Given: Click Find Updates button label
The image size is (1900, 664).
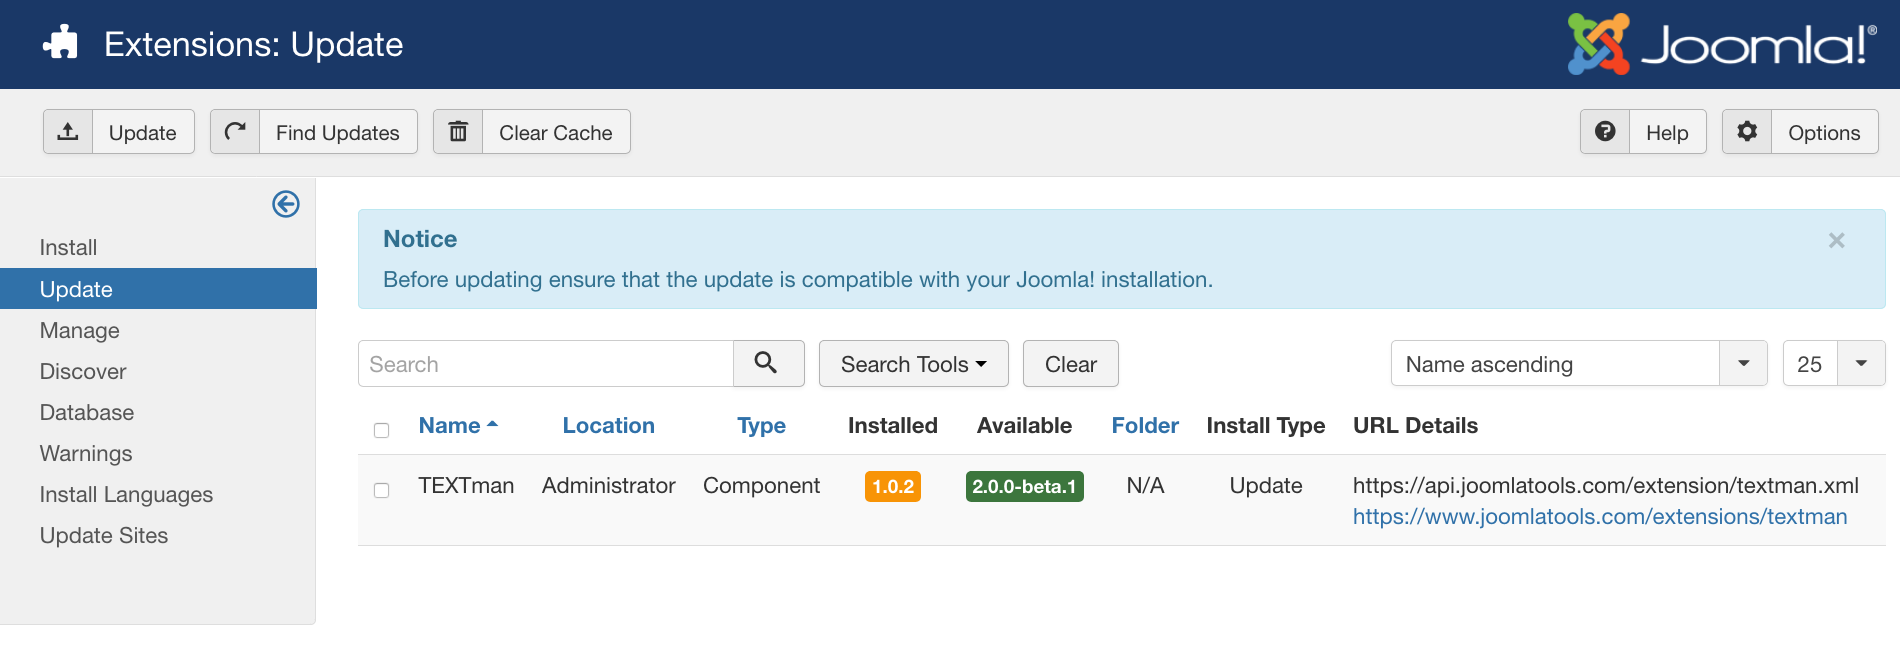Looking at the screenshot, I should [338, 132].
